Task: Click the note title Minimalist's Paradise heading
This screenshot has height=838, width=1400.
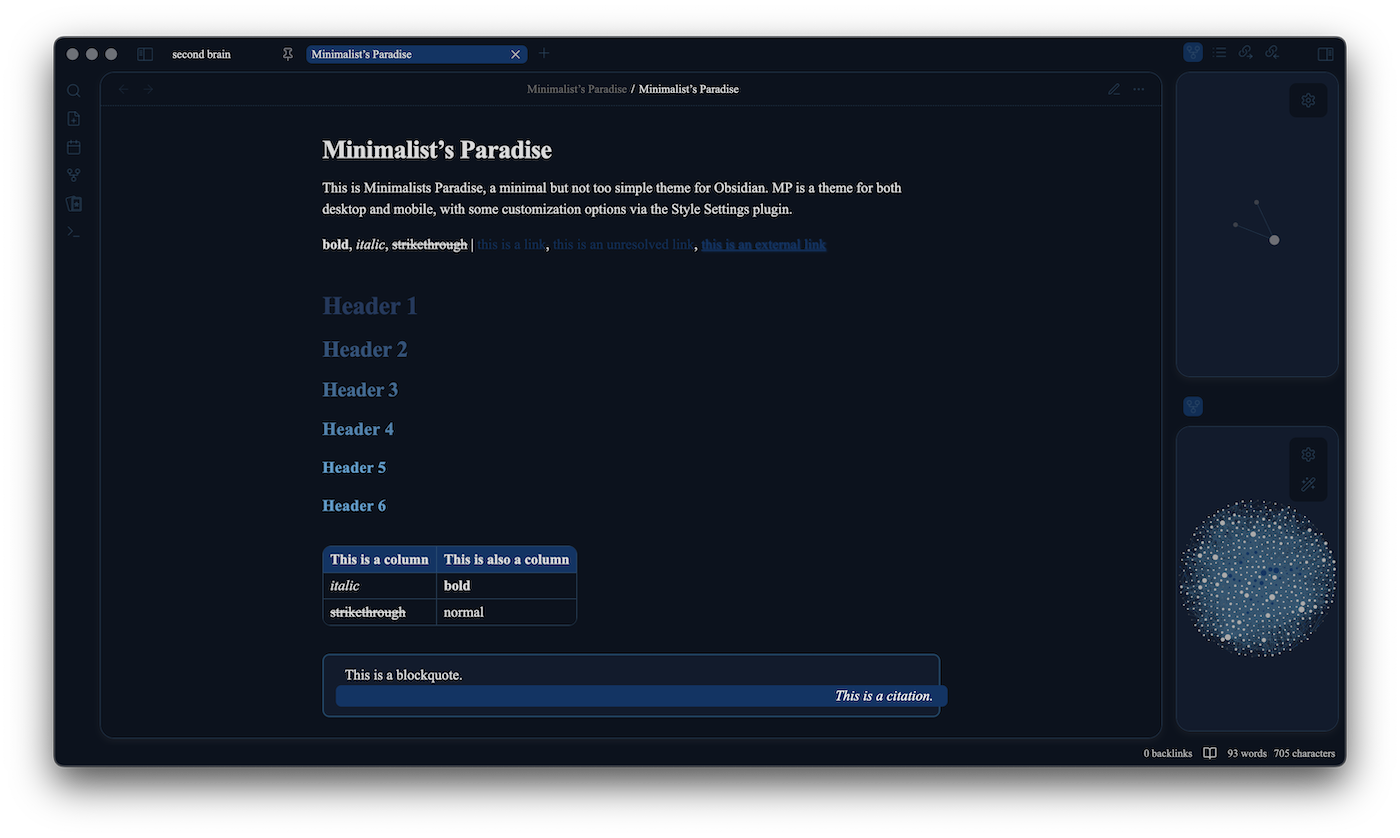Action: tap(437, 150)
